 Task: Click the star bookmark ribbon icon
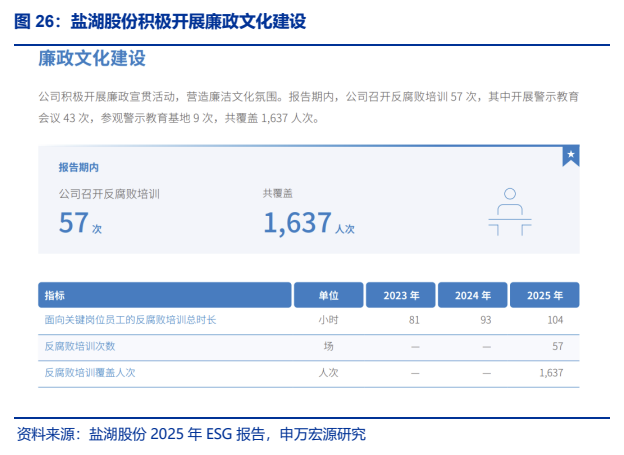[x=571, y=156]
